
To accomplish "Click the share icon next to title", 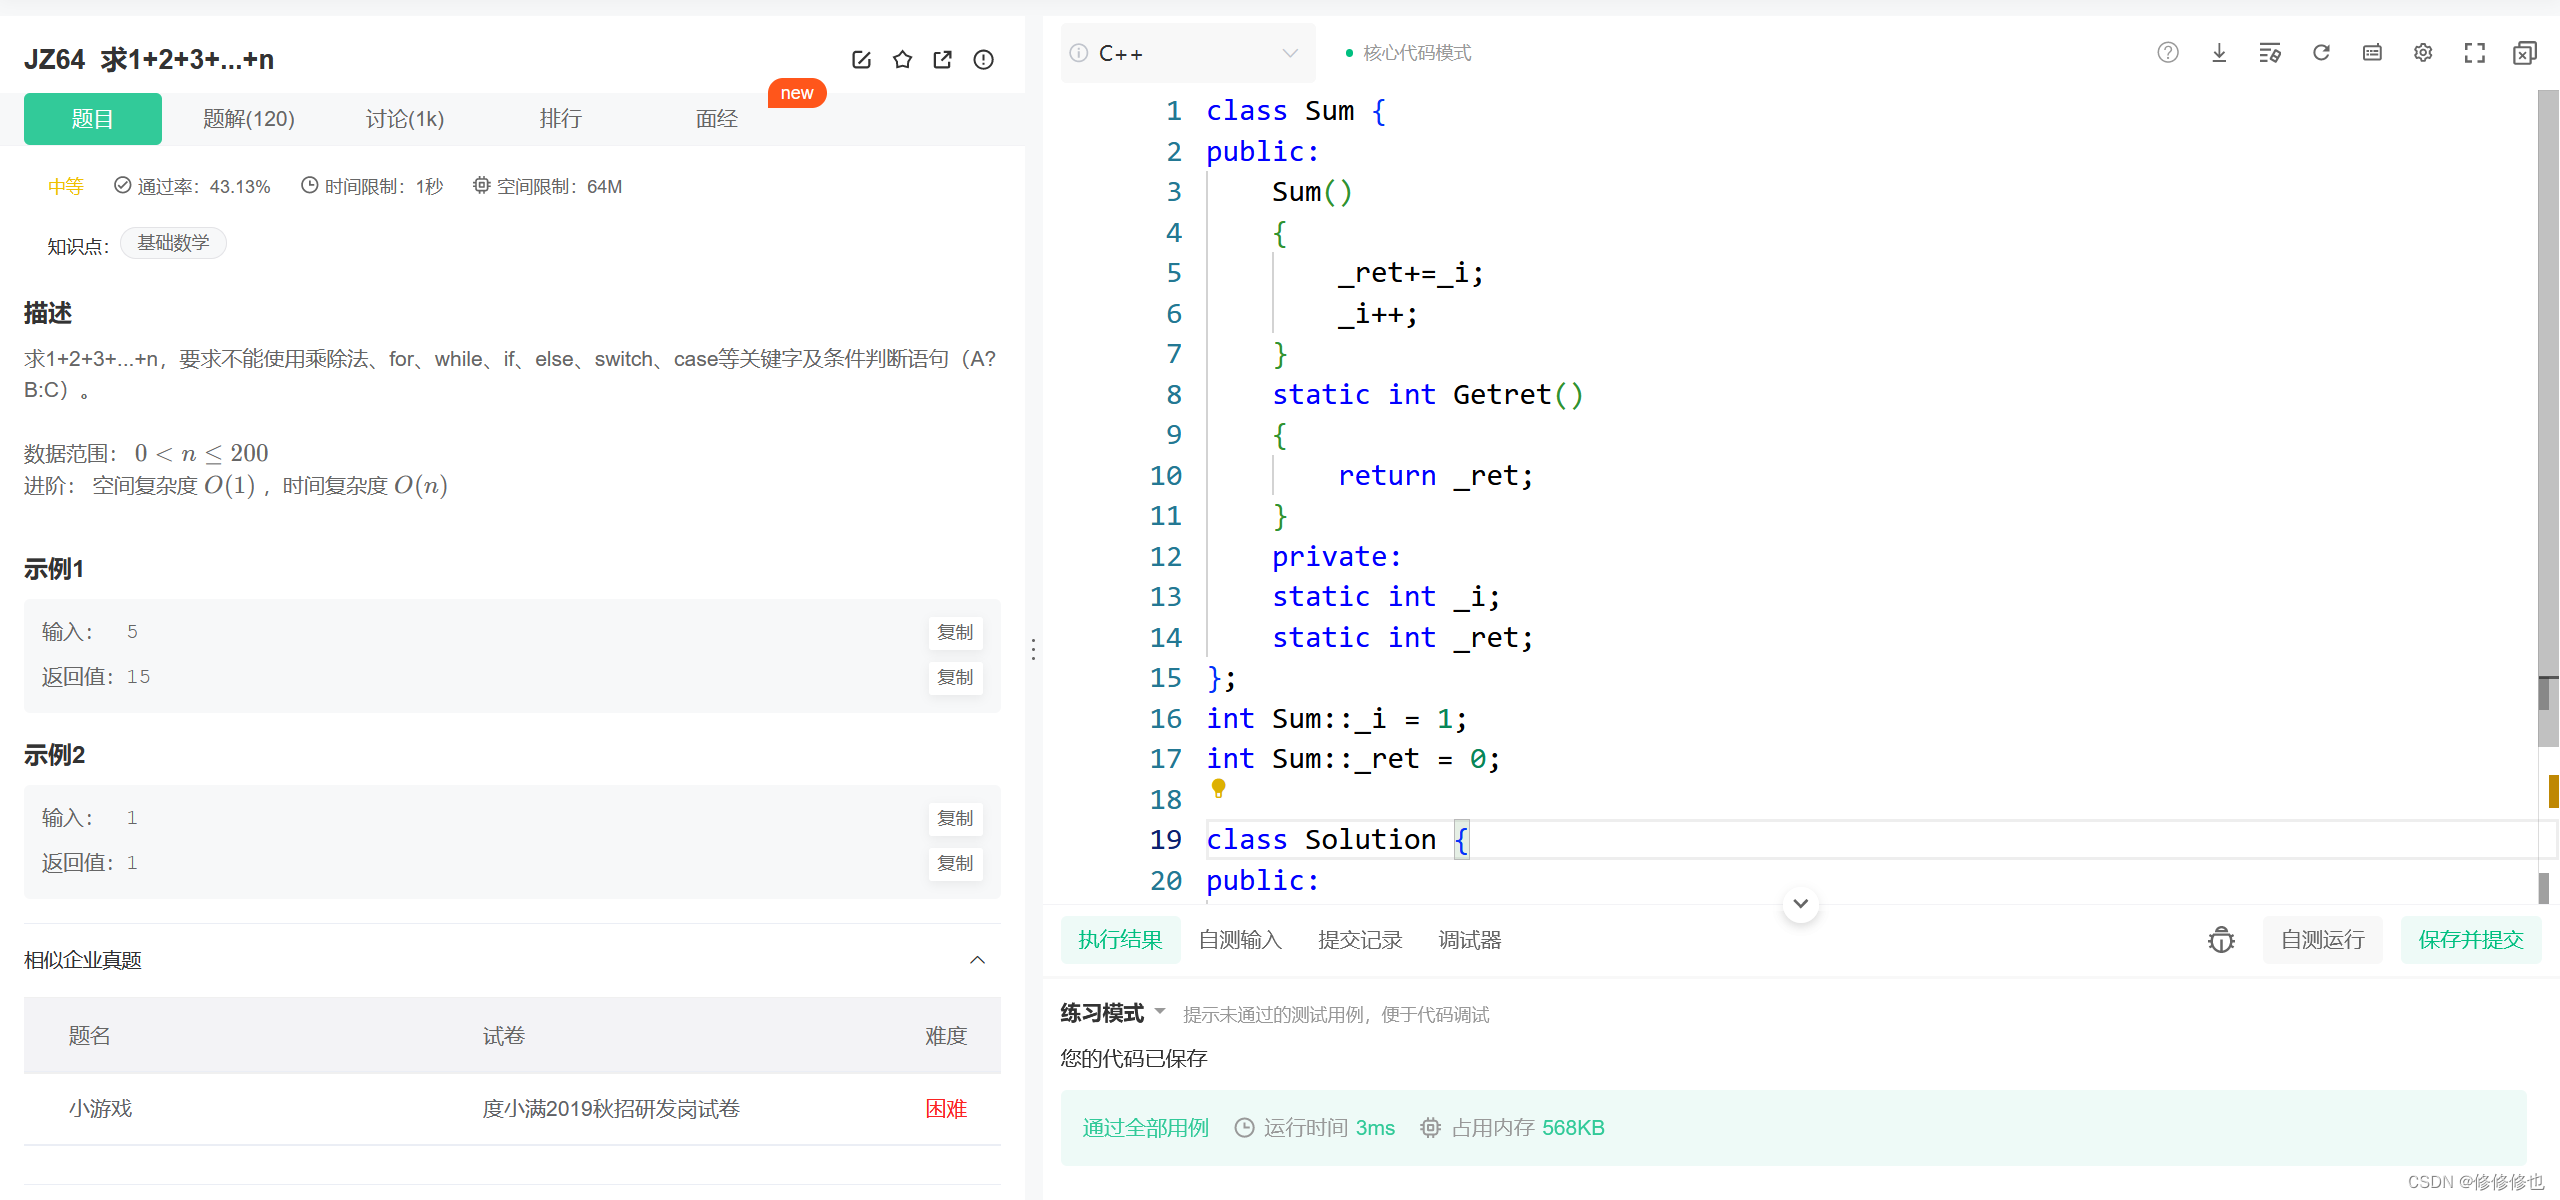I will coord(942,60).
